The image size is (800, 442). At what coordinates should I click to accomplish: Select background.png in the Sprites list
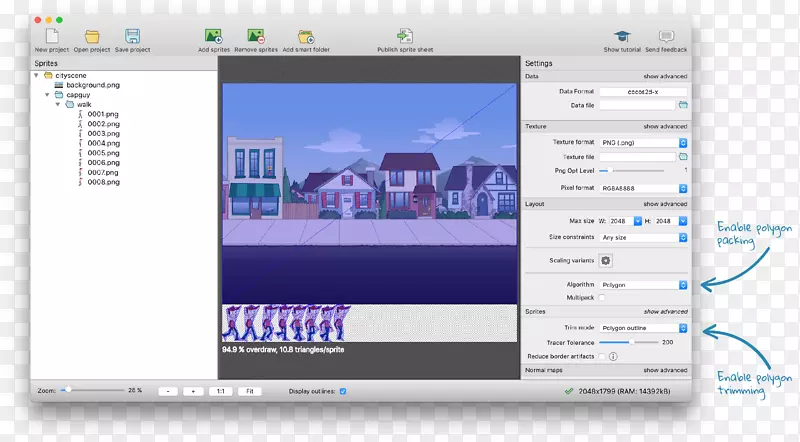click(92, 86)
